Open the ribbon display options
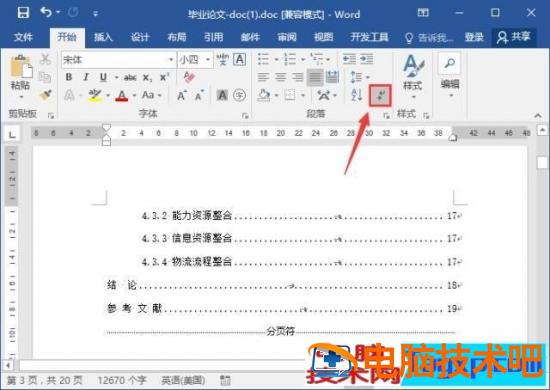 click(423, 13)
